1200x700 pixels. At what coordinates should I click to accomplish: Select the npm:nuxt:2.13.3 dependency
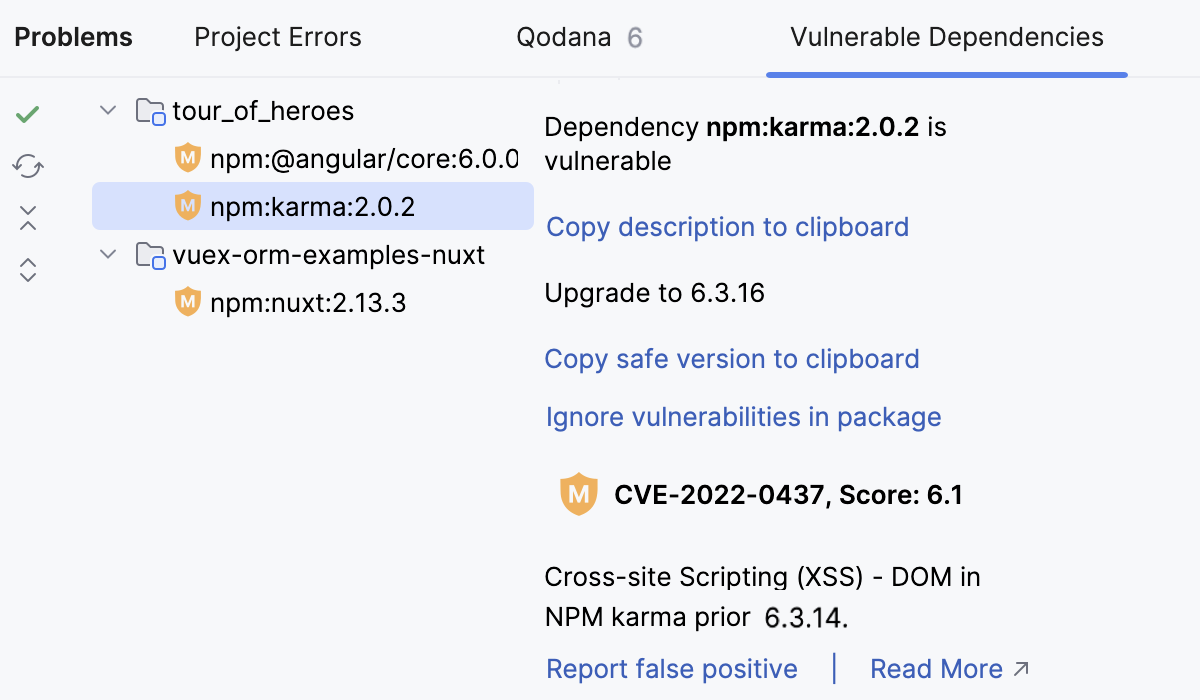(306, 302)
